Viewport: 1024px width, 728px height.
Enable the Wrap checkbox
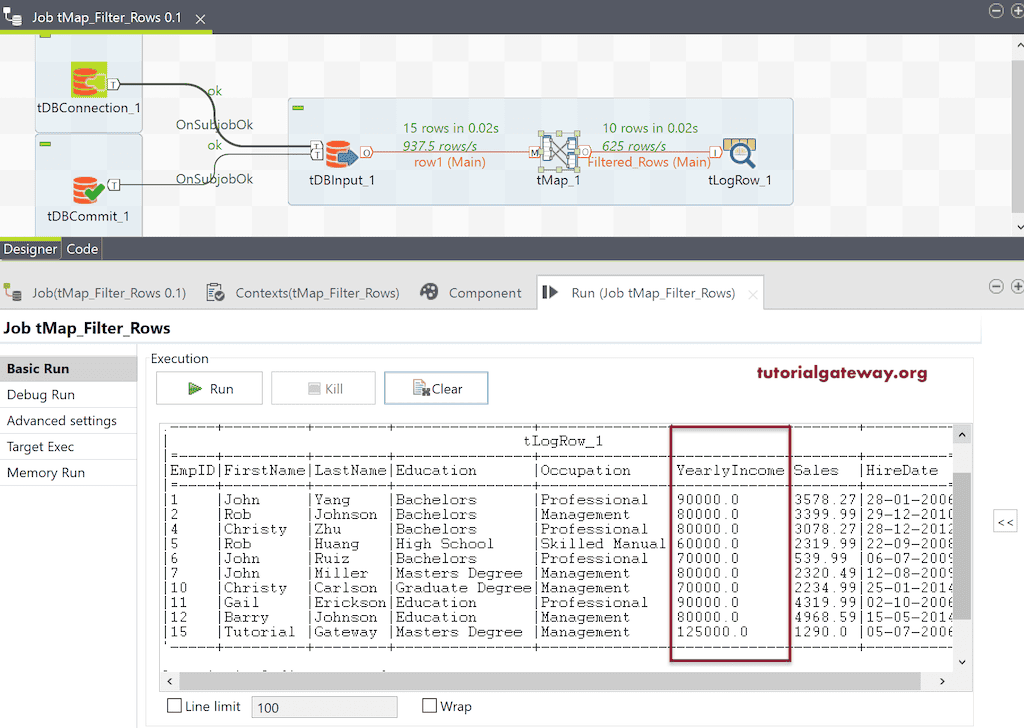pos(430,706)
